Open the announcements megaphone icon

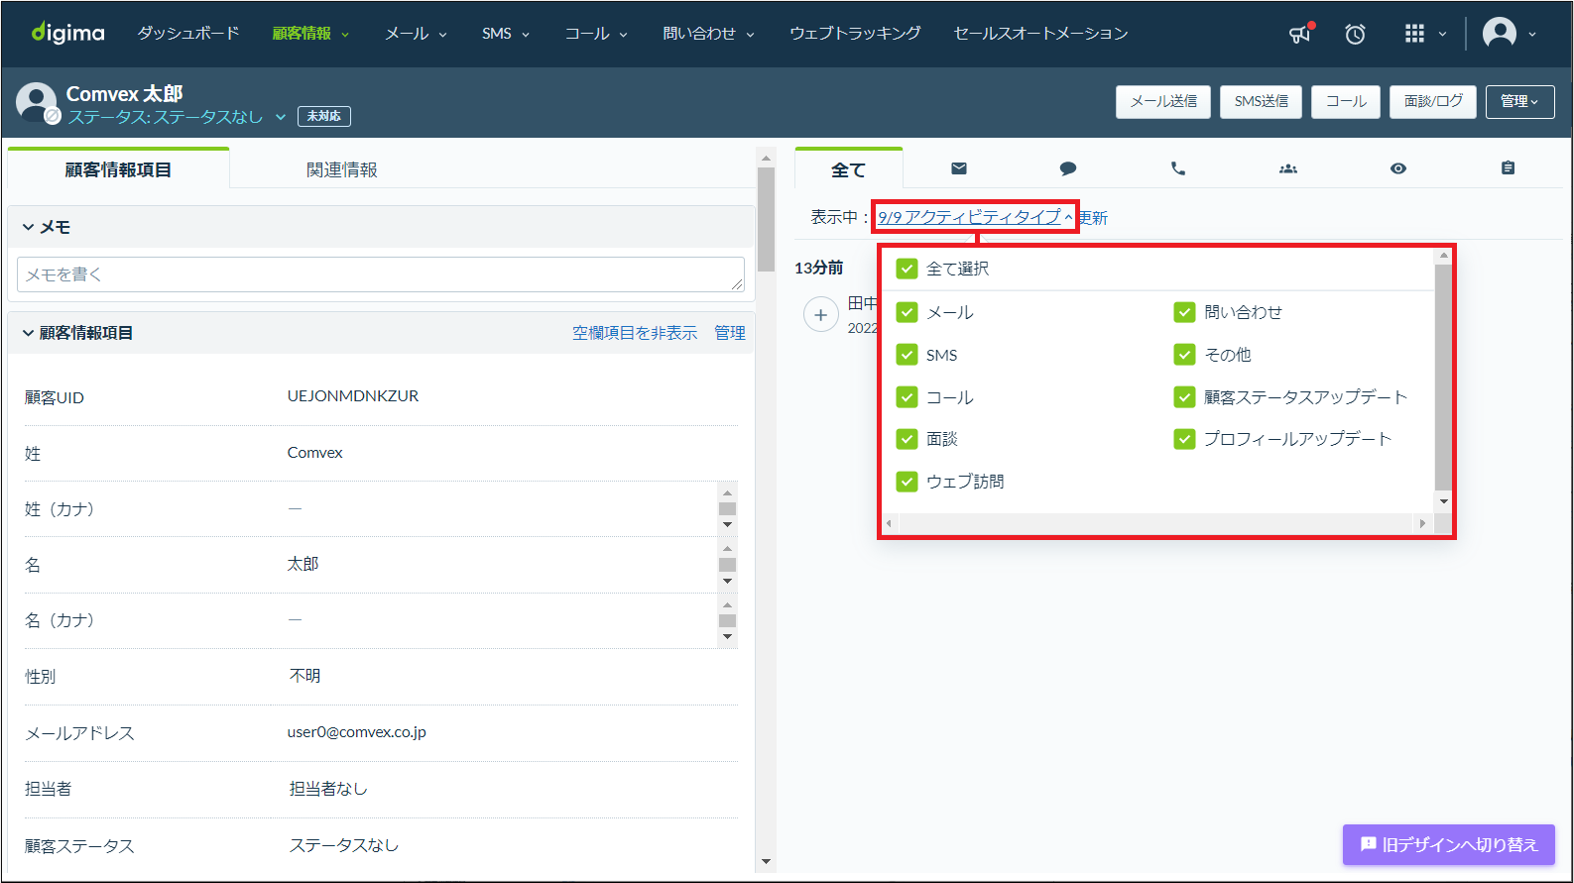coord(1300,34)
